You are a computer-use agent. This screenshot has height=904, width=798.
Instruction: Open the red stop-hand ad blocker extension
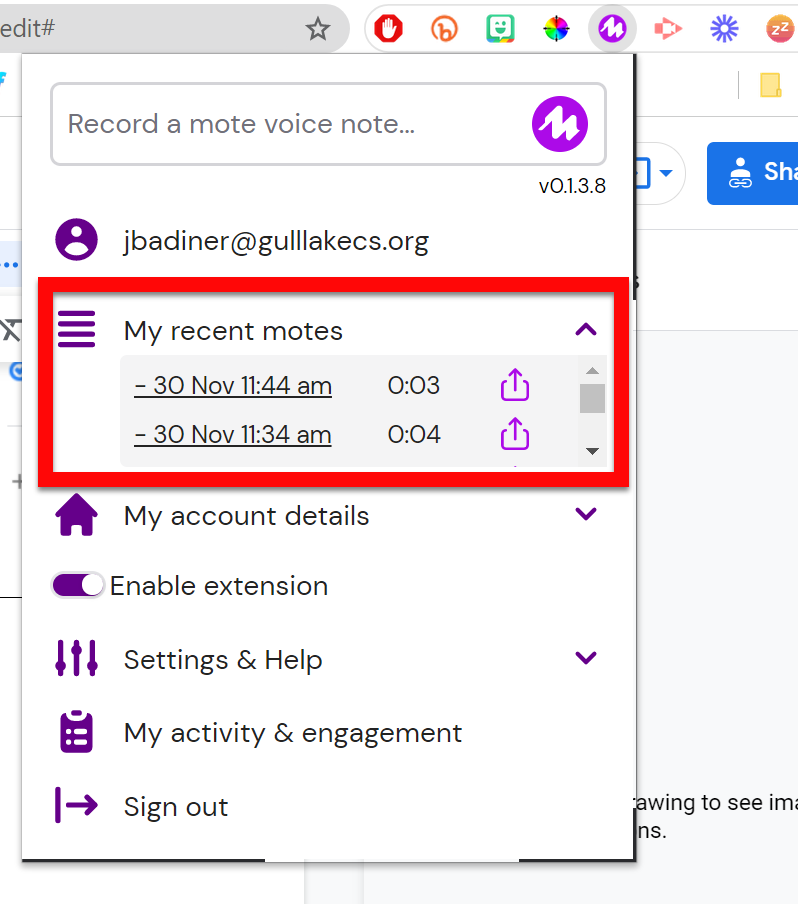point(389,28)
